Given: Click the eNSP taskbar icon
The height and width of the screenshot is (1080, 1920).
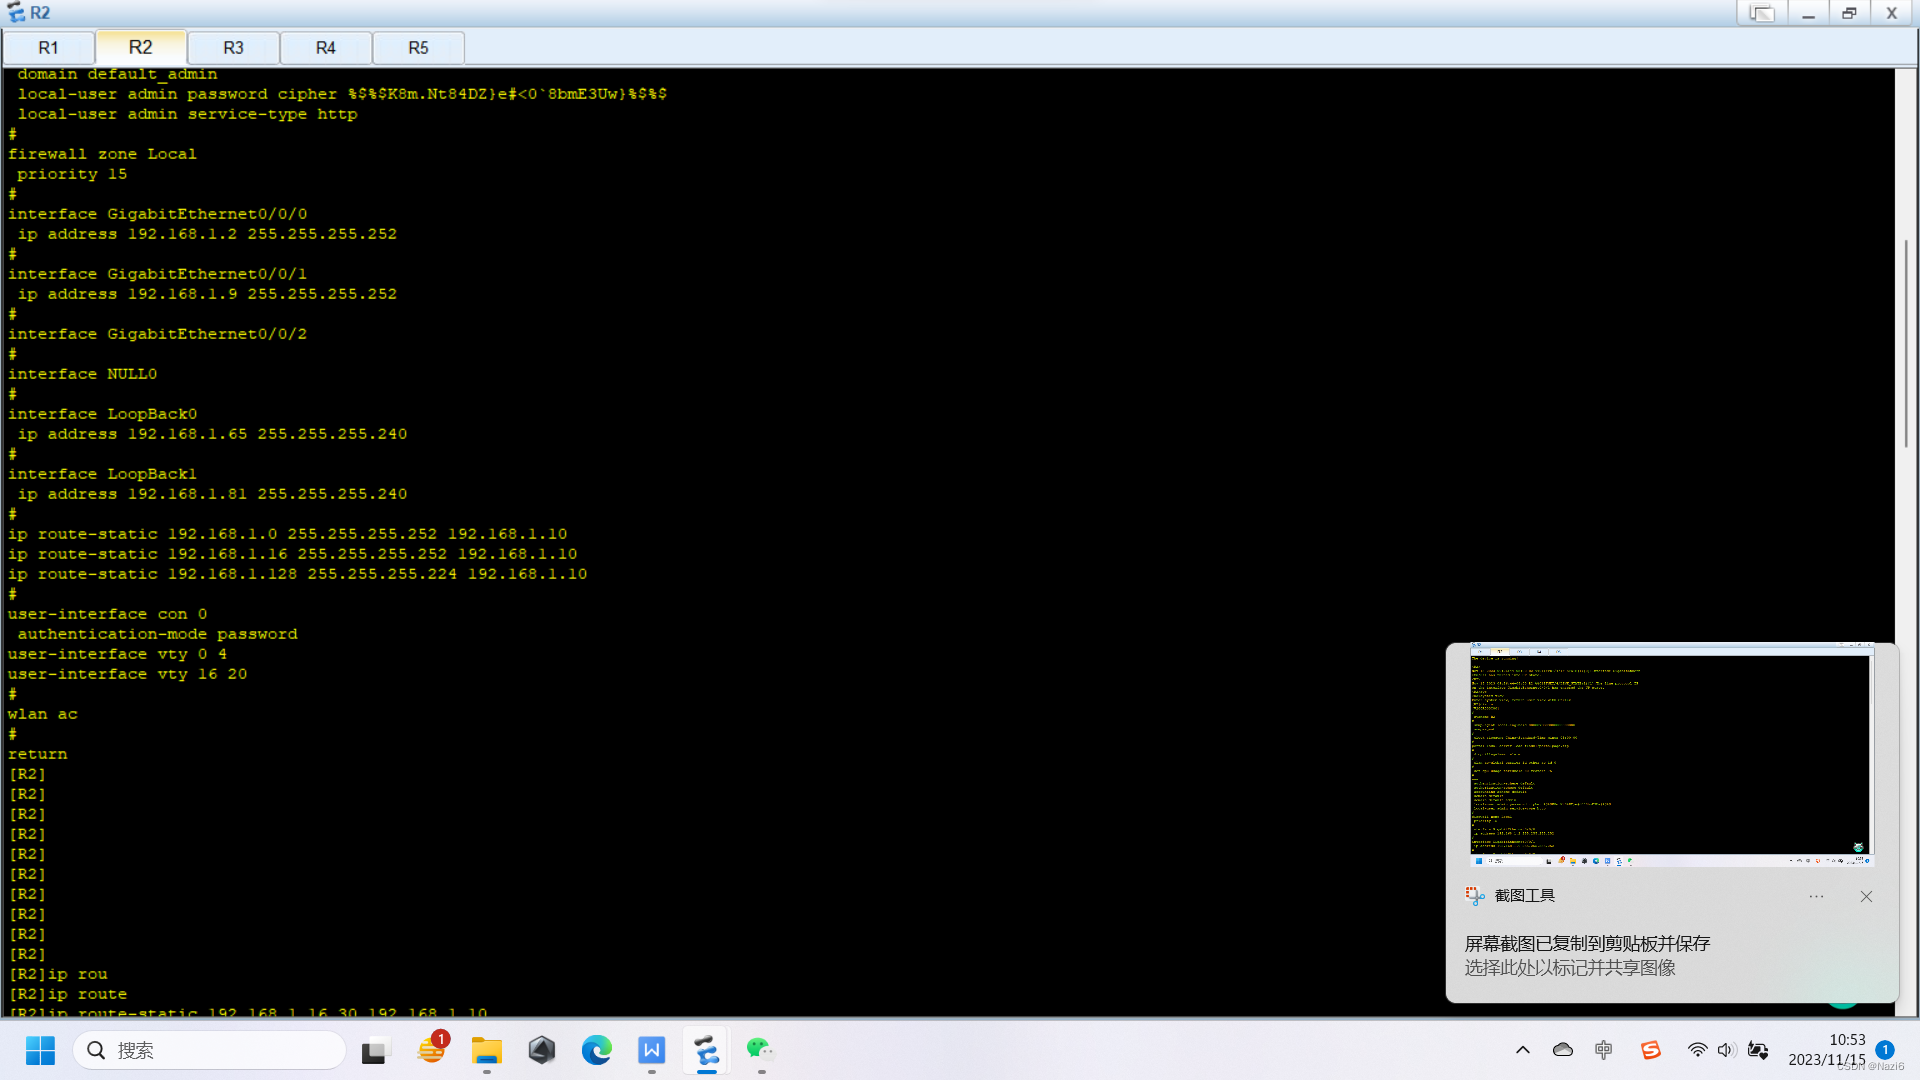Looking at the screenshot, I should point(707,1050).
